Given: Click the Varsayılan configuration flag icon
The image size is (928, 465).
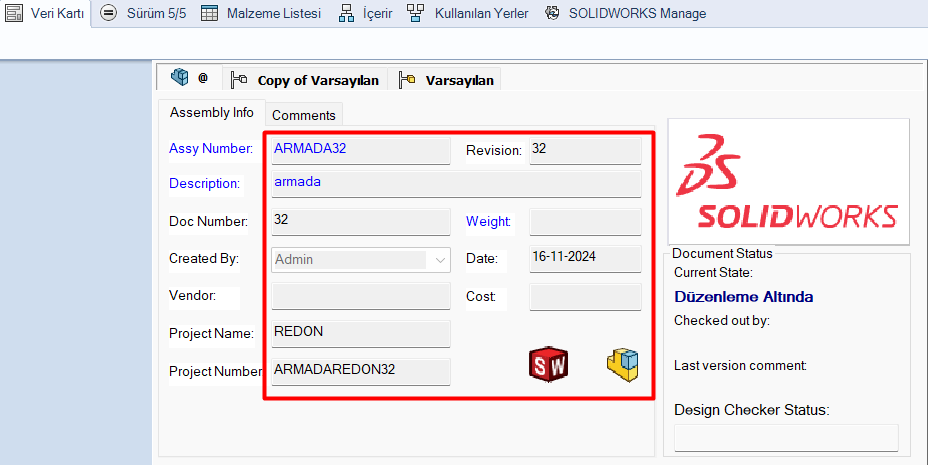Looking at the screenshot, I should coord(407,79).
